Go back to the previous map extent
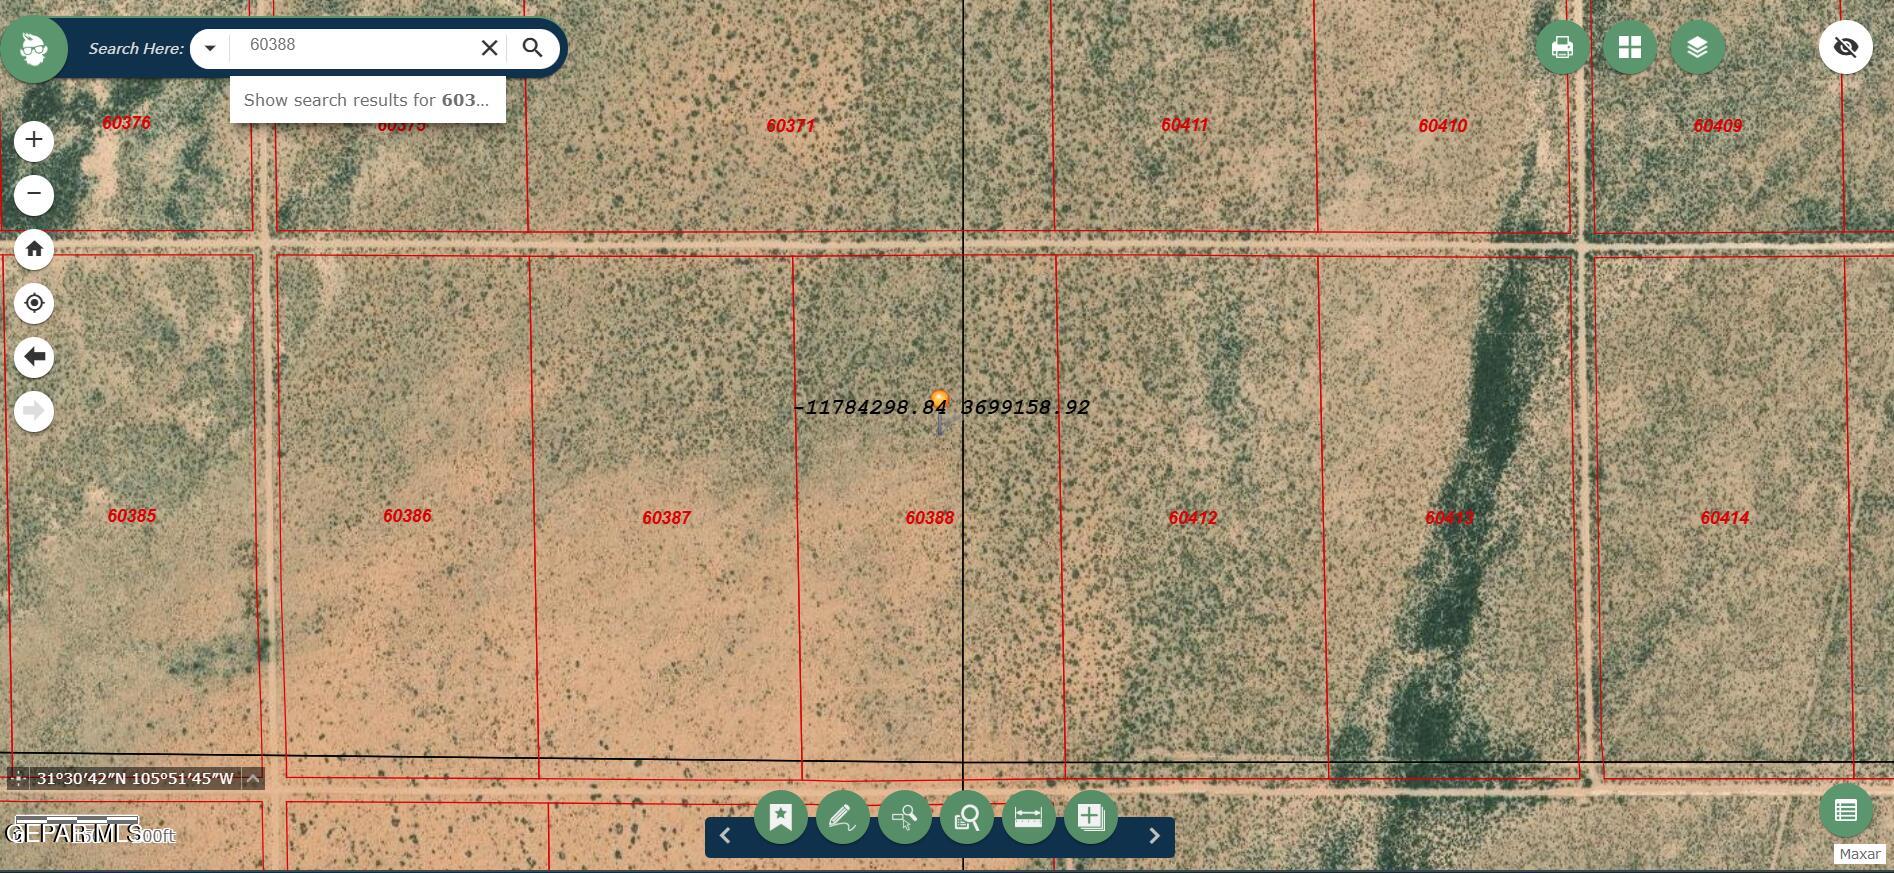 click(x=34, y=357)
